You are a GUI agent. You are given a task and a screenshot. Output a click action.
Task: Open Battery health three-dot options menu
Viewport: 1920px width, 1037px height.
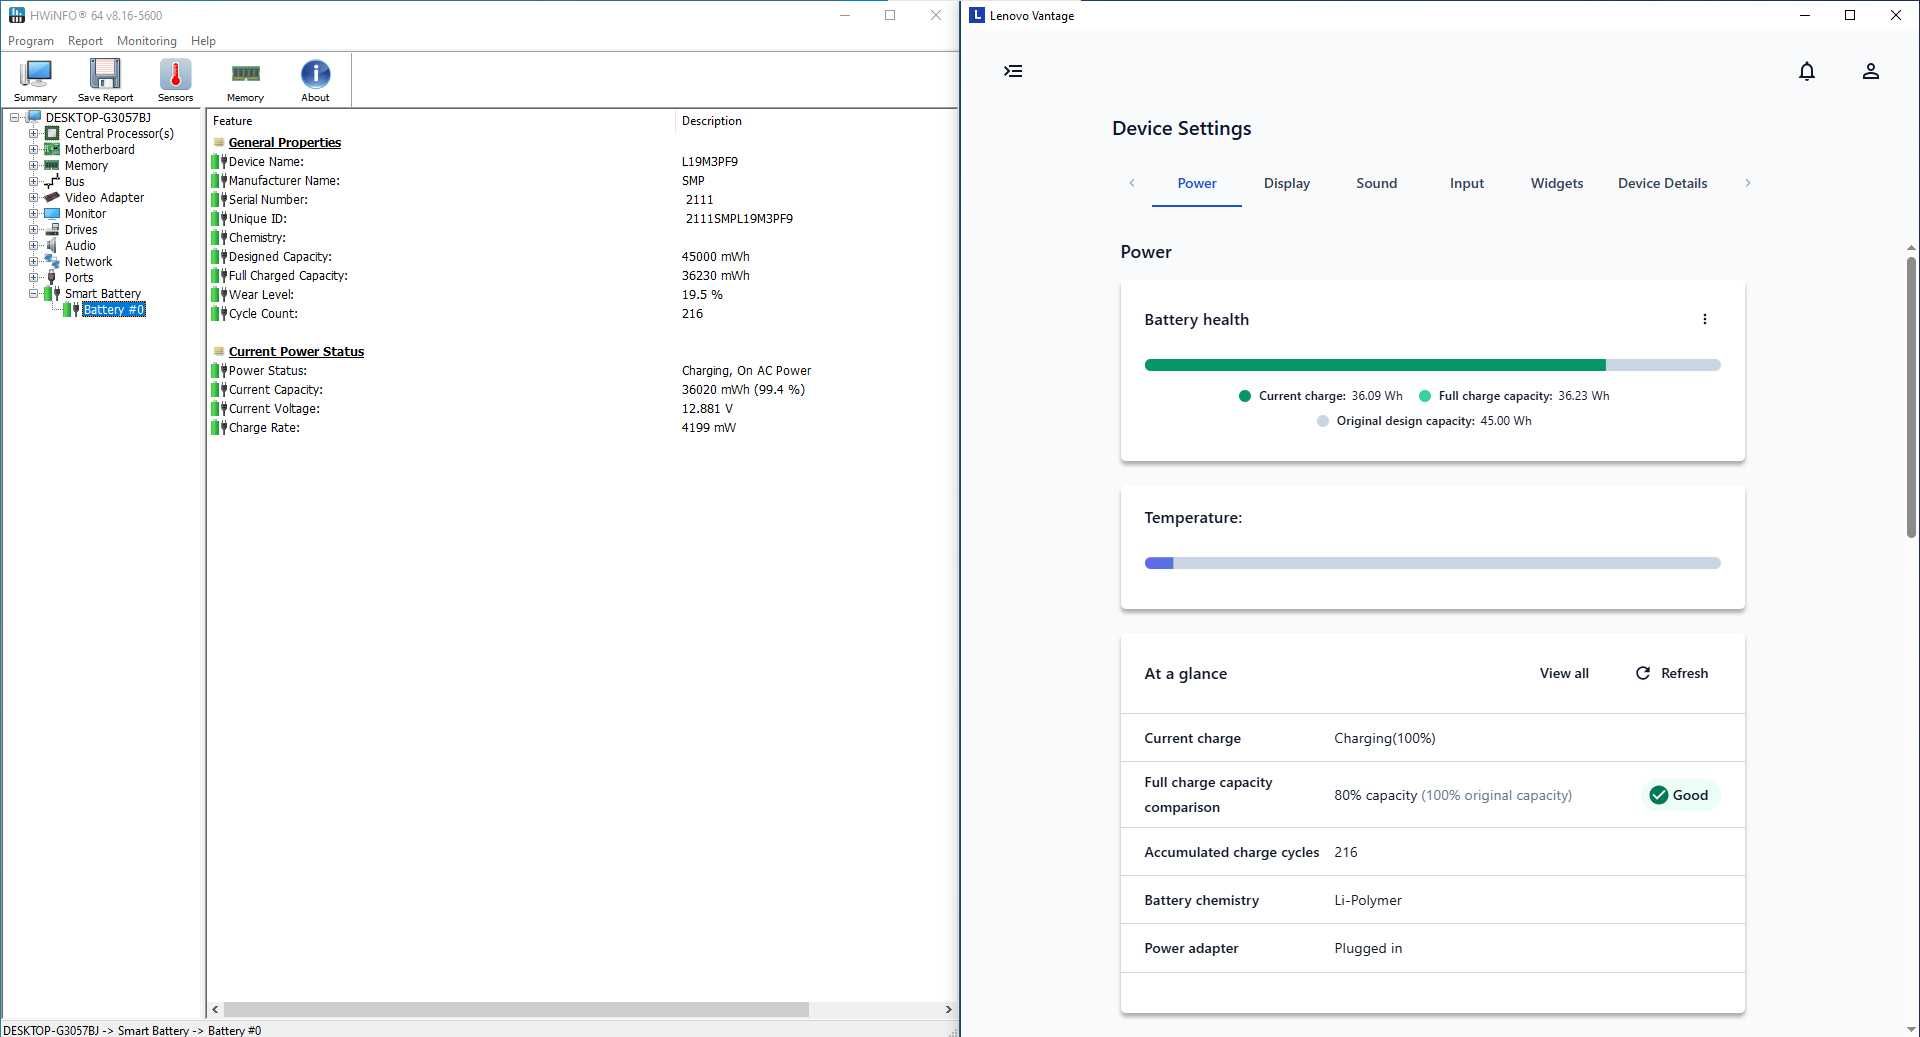click(1704, 319)
